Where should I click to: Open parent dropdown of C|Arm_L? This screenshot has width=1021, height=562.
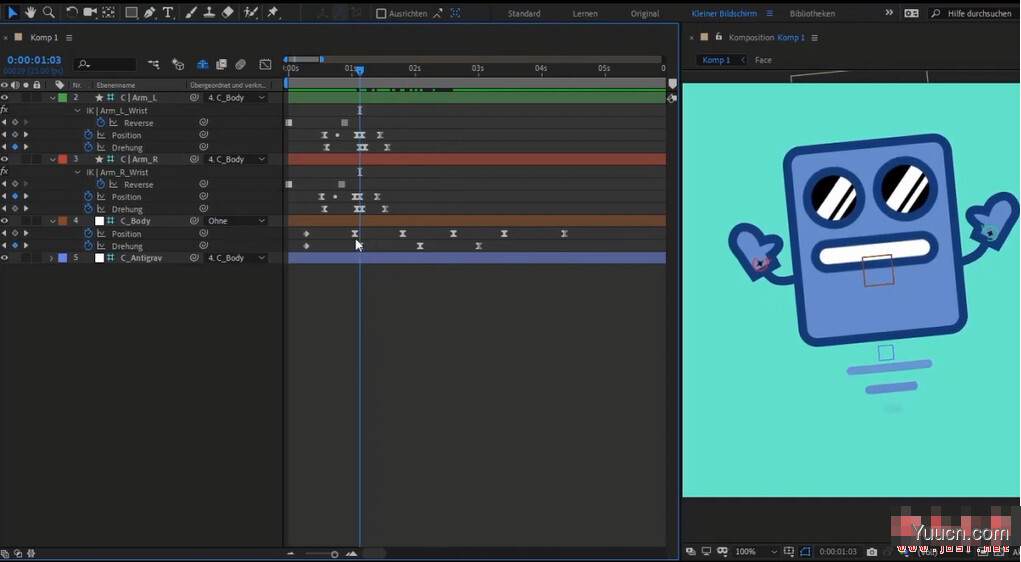tap(236, 98)
